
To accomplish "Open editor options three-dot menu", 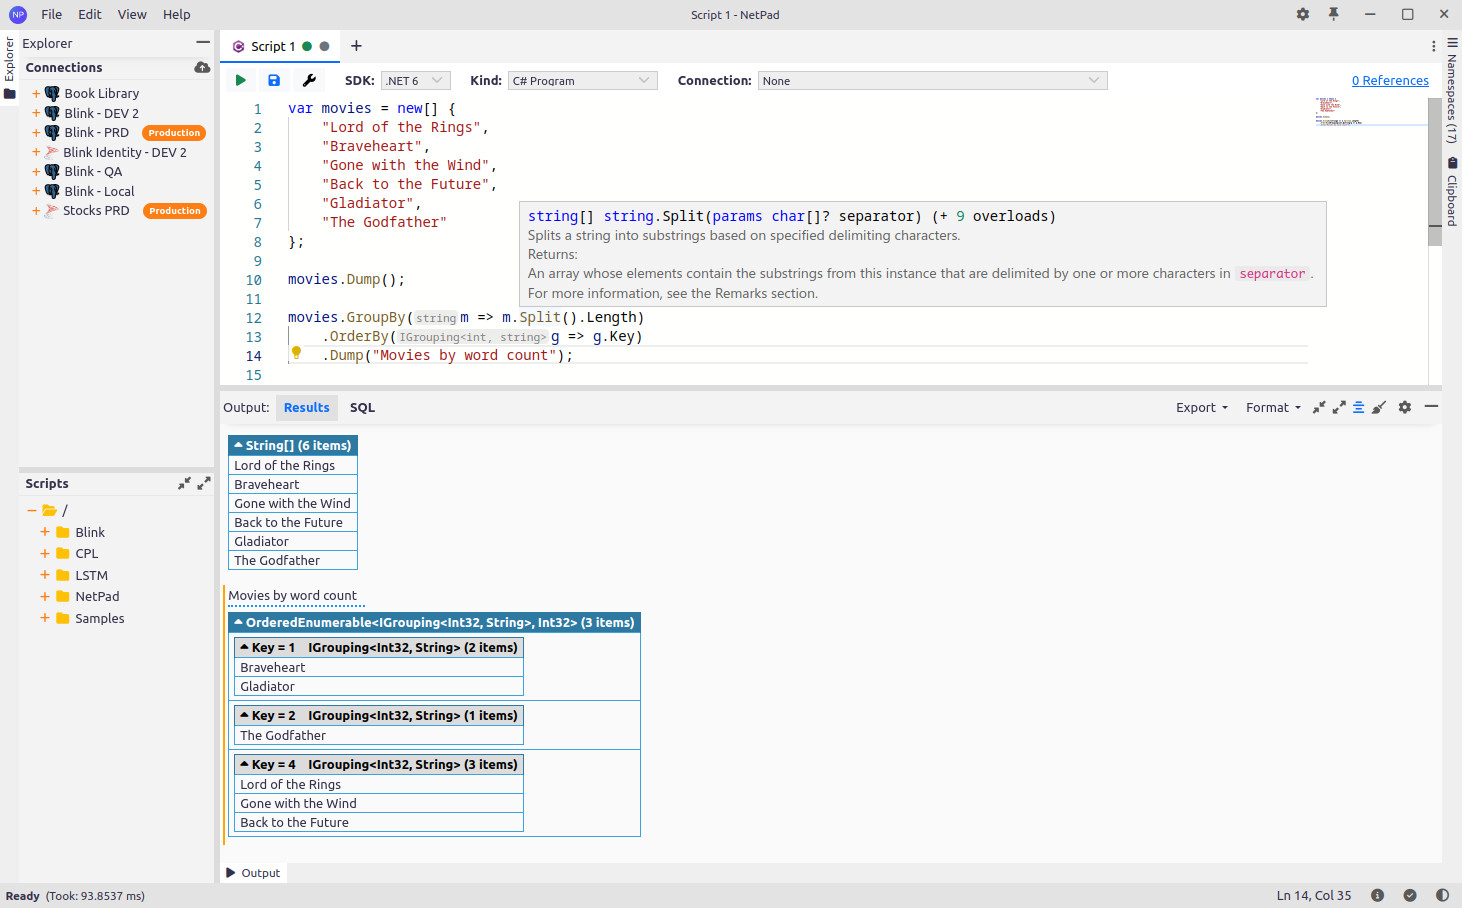I will (x=1433, y=46).
